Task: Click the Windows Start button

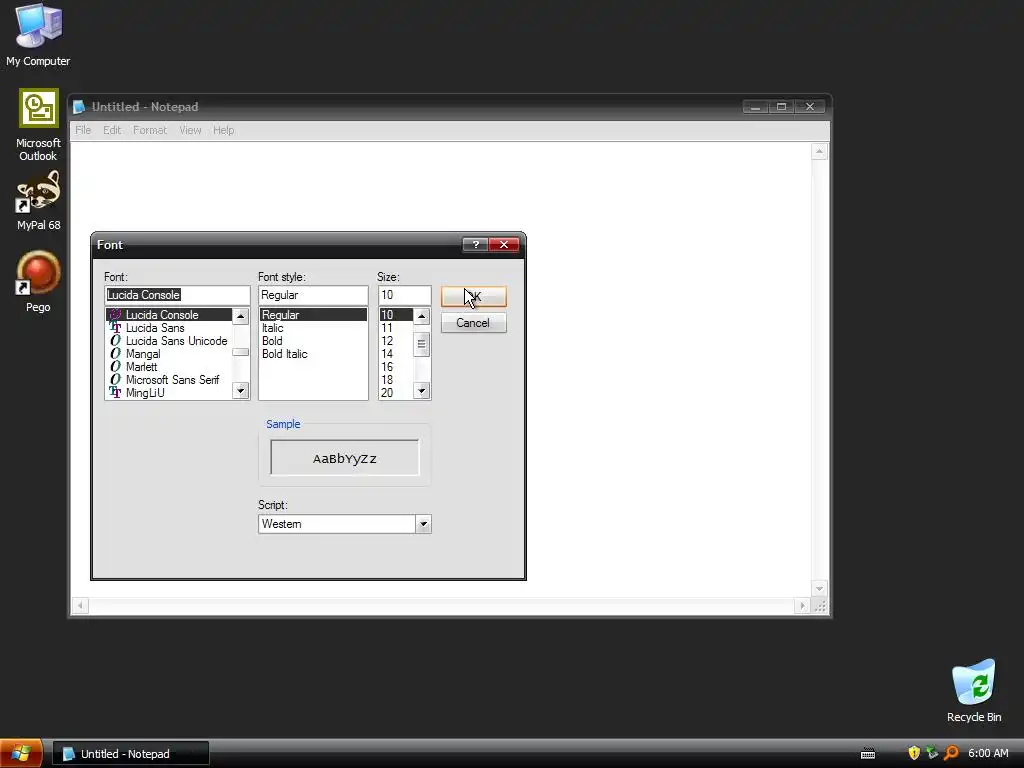Action: pos(21,754)
